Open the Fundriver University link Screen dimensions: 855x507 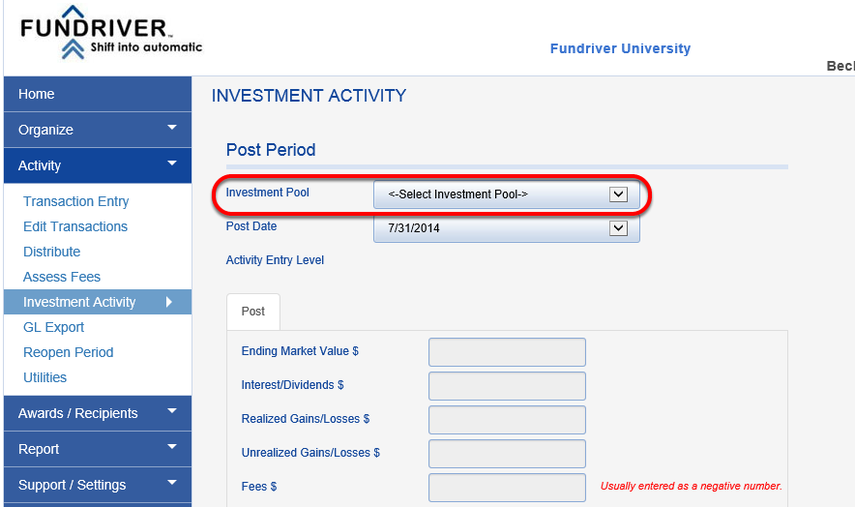coord(620,49)
